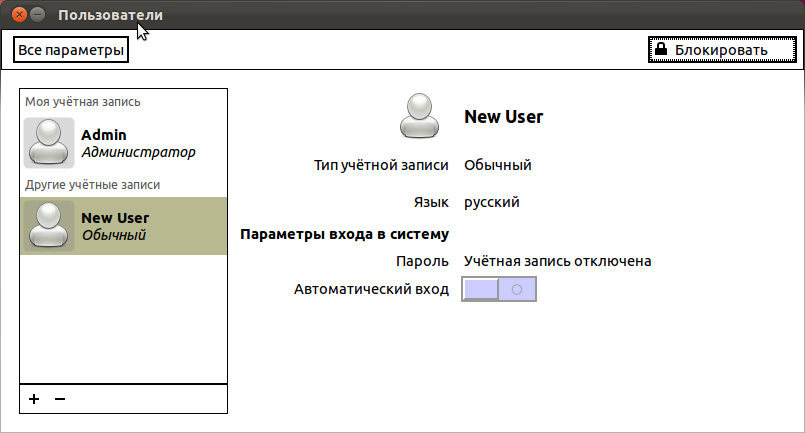Image resolution: width=805 pixels, height=433 pixels.
Task: Click the Пользователи window title
Action: click(110, 15)
